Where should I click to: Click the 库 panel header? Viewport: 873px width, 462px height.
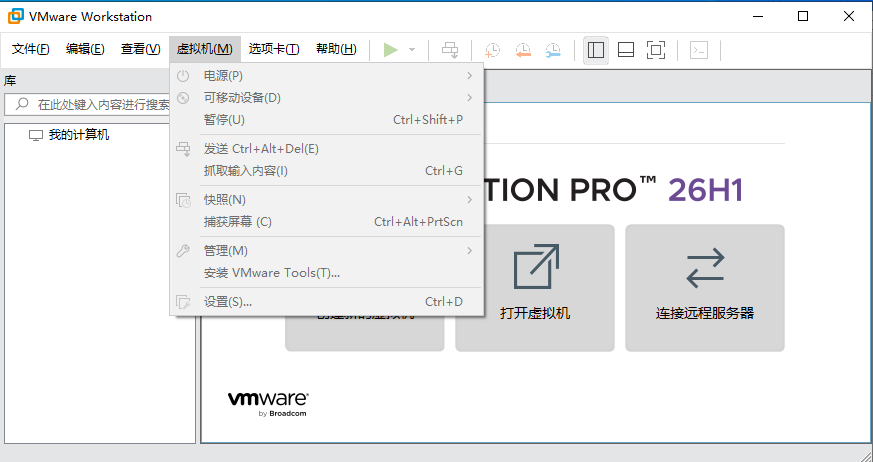click(x=10, y=81)
